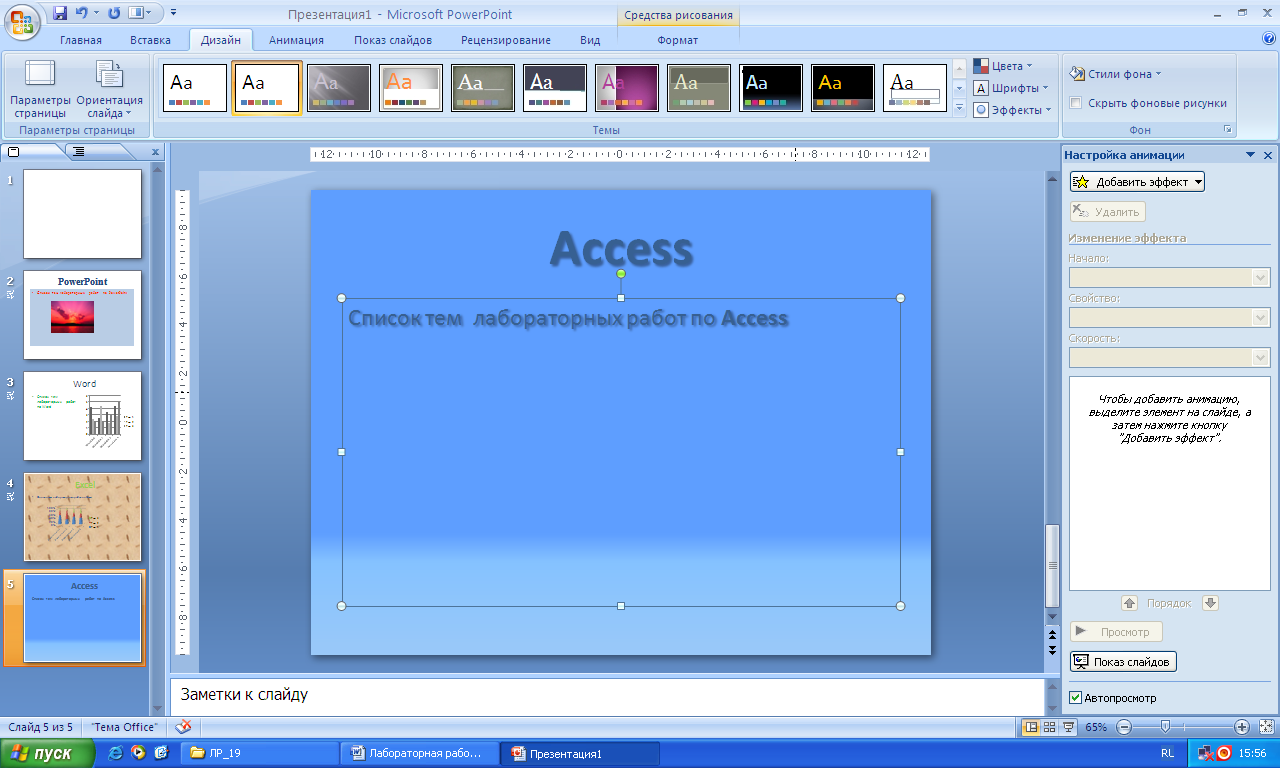The width and height of the screenshot is (1280, 768).
Task: Close the slide thumbnails pane
Action: coord(155,152)
